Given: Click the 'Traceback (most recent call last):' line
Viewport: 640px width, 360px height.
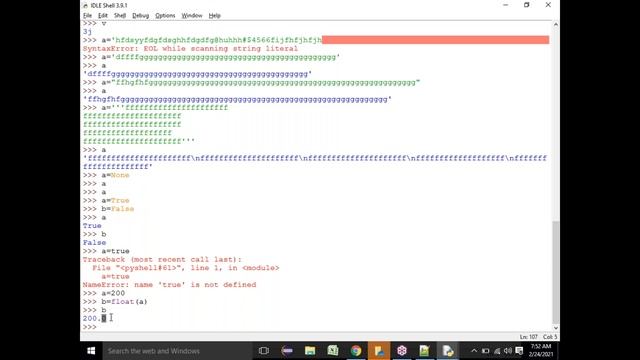Looking at the screenshot, I should coord(162,260).
